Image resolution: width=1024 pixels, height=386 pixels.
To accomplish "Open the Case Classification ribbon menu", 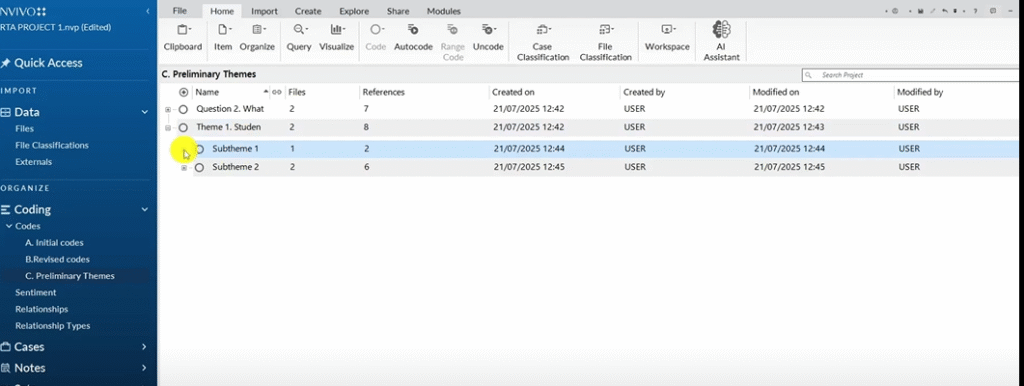I will (543, 42).
